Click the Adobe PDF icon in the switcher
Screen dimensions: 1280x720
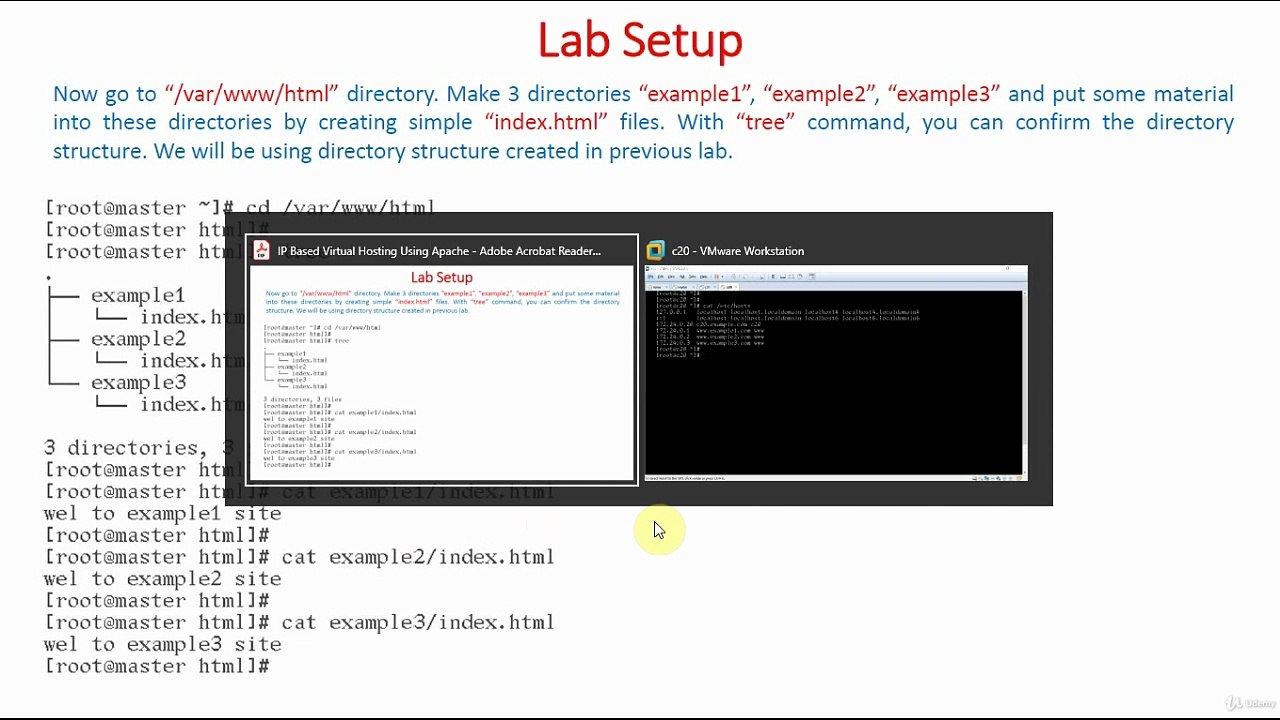pos(262,250)
